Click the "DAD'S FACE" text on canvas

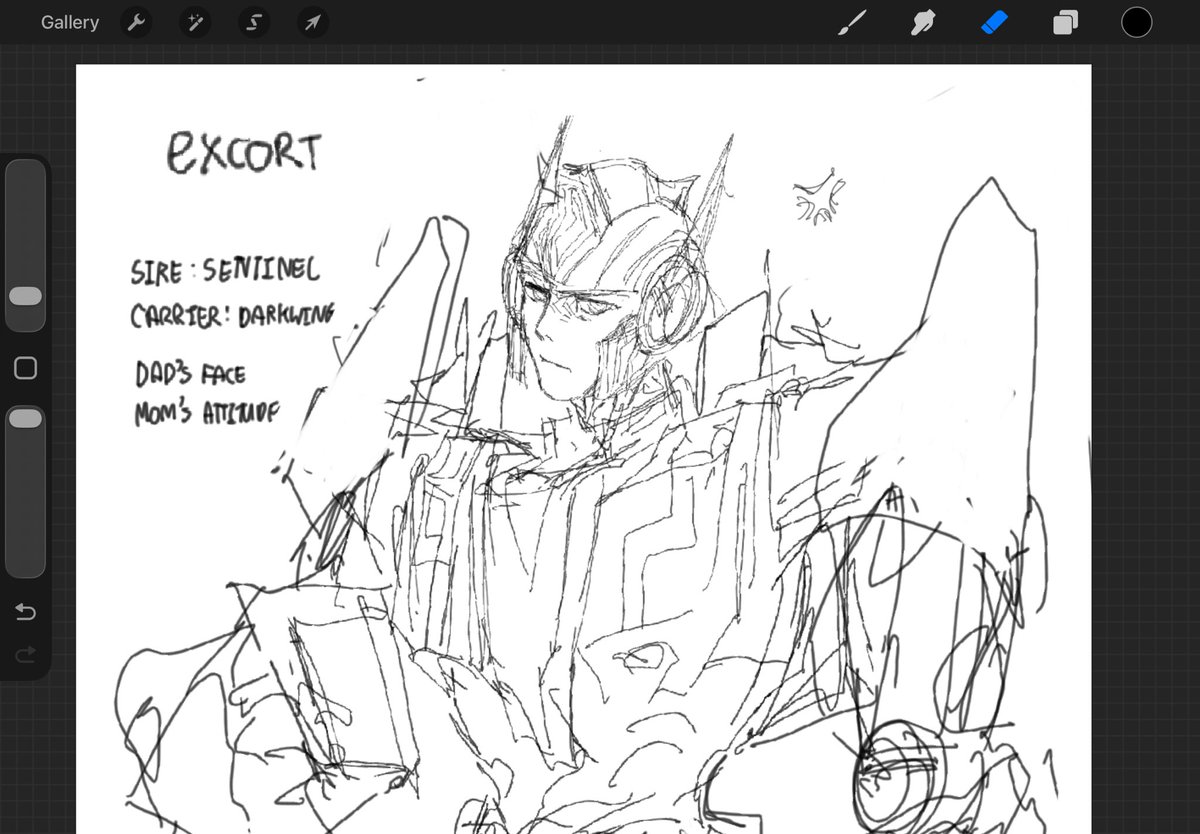click(x=190, y=374)
